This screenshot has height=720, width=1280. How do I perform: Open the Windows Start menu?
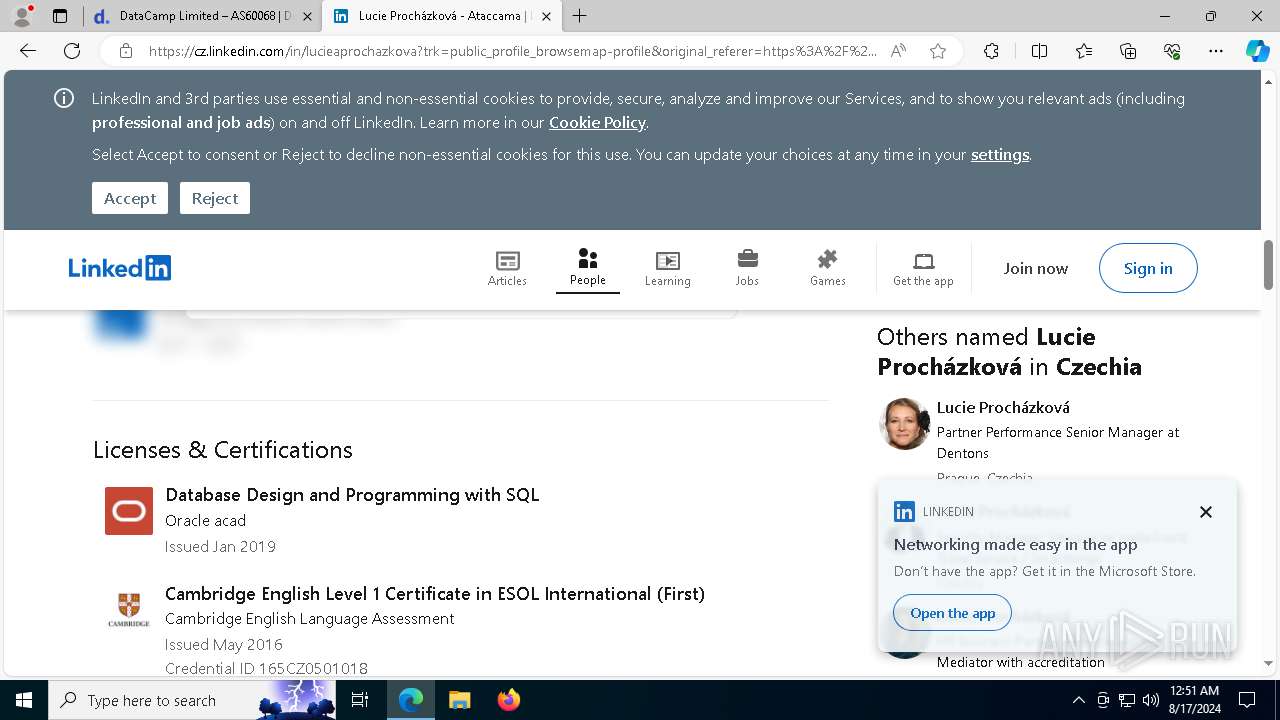(x=23, y=700)
